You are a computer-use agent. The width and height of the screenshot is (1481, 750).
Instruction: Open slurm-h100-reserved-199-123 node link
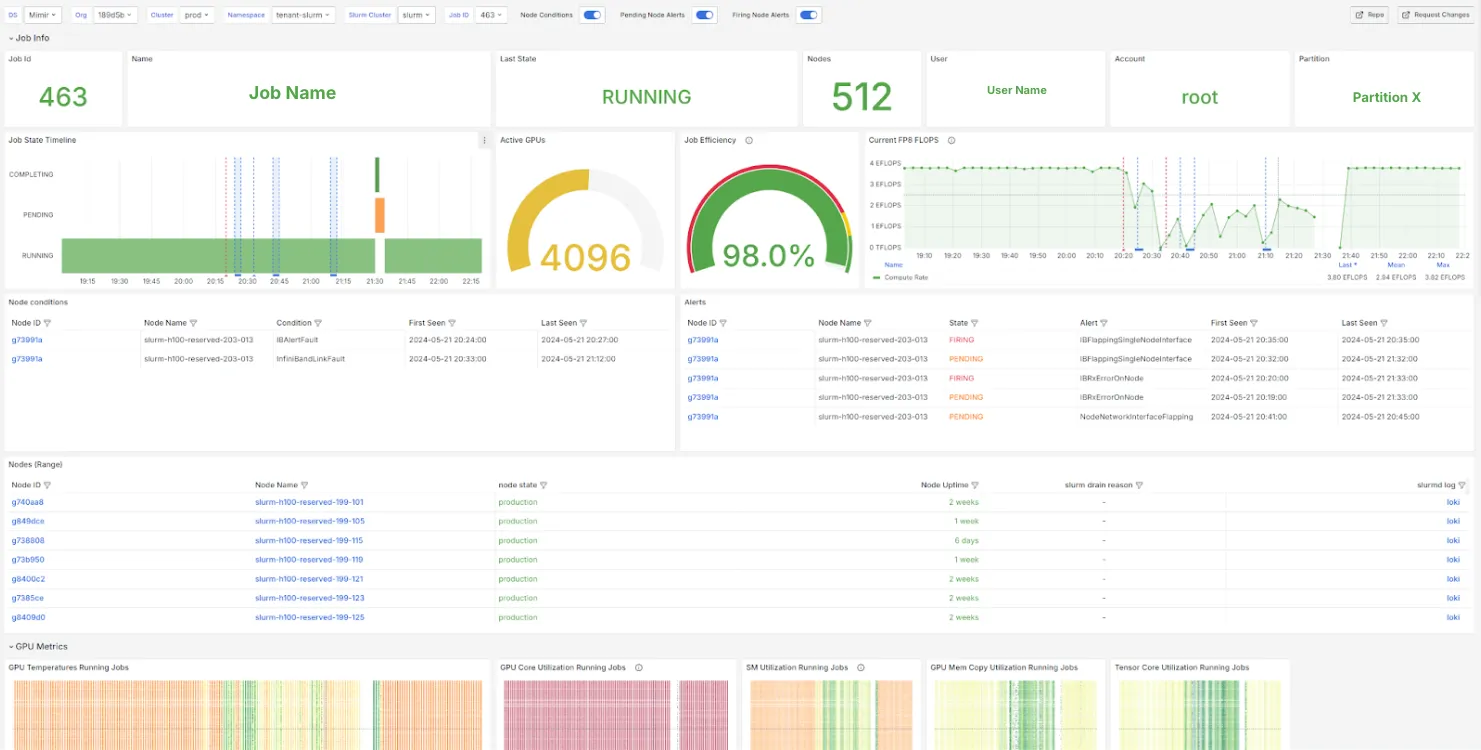[x=309, y=598]
